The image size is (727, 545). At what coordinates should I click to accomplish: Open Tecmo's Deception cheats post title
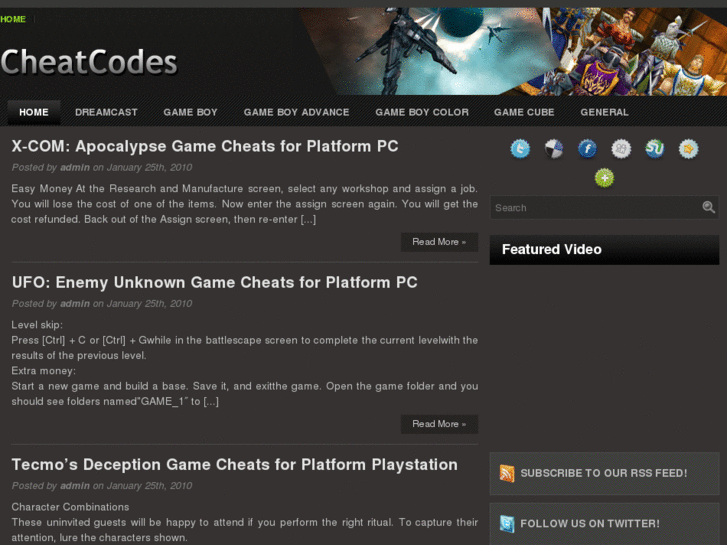pos(235,465)
